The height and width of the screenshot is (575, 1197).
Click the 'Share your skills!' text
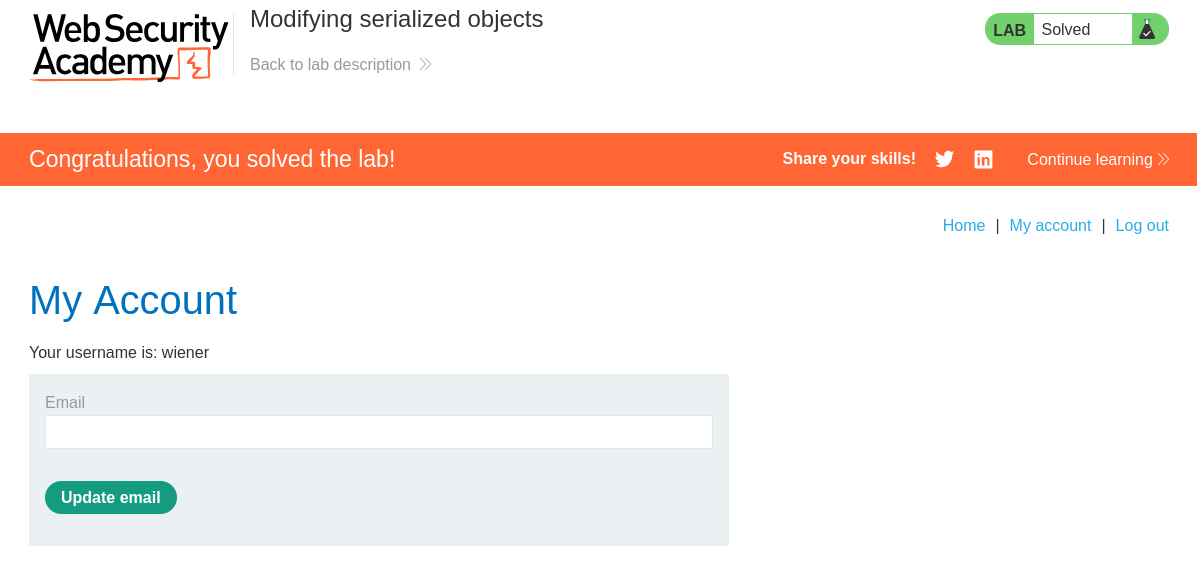point(848,158)
